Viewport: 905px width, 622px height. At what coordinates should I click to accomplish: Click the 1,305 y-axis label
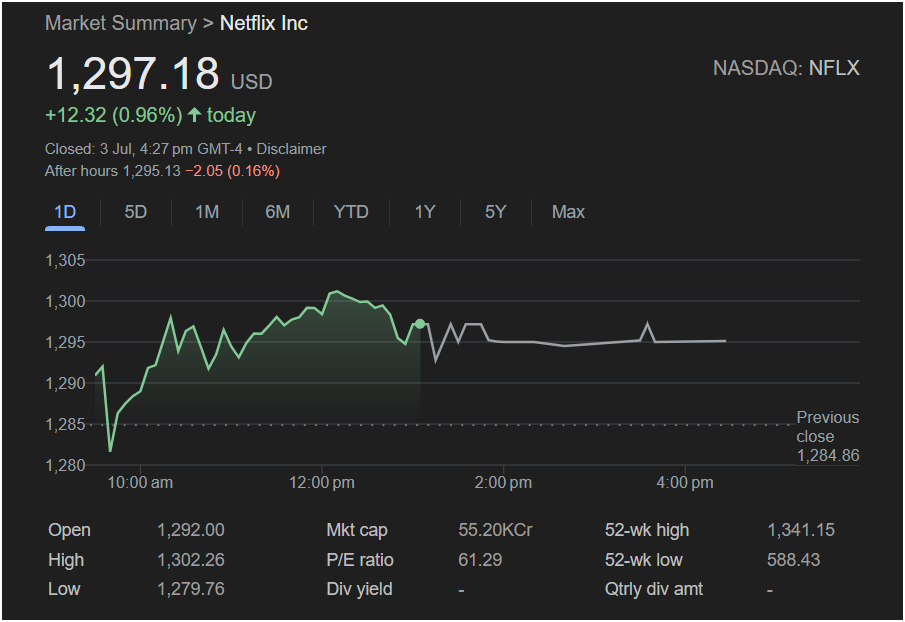click(x=65, y=260)
